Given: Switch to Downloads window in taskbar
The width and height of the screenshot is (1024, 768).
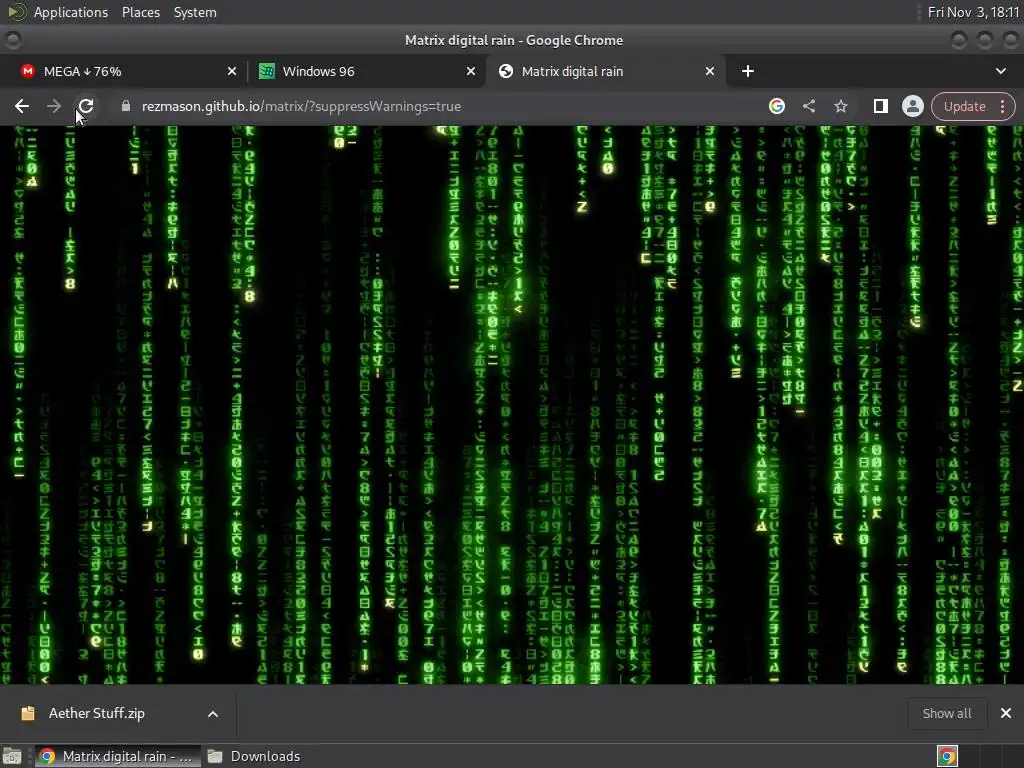Looking at the screenshot, I should [x=255, y=756].
